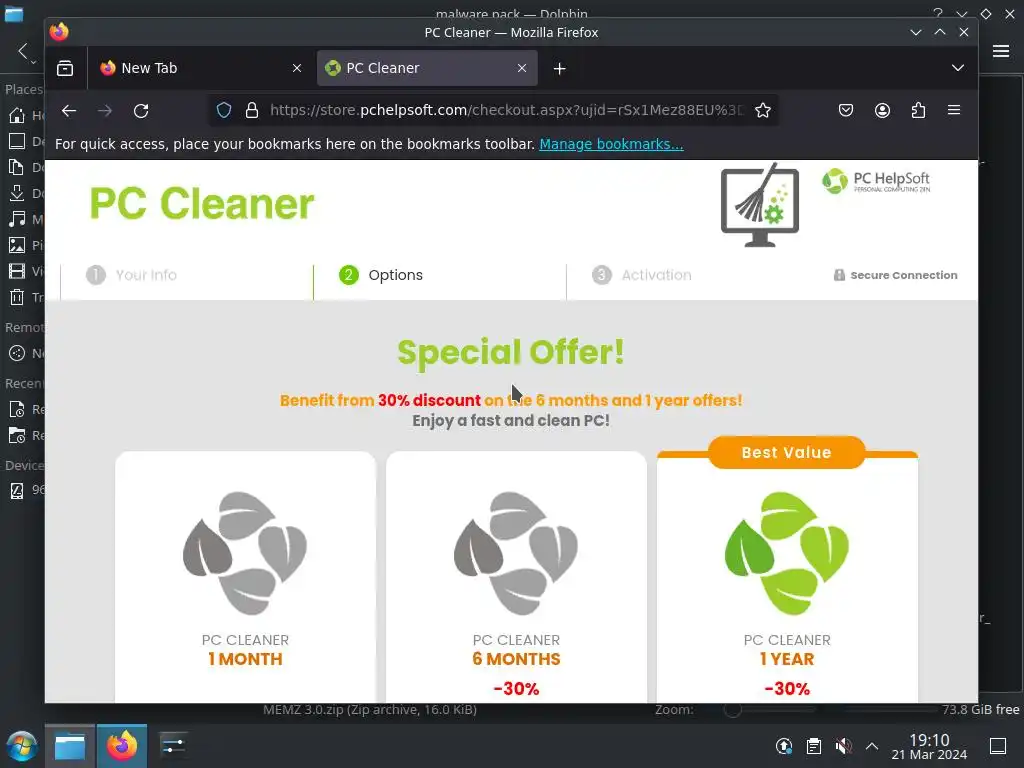Screen dimensions: 1024x768
Task: Expand the list all tabs chevron
Action: (957, 68)
